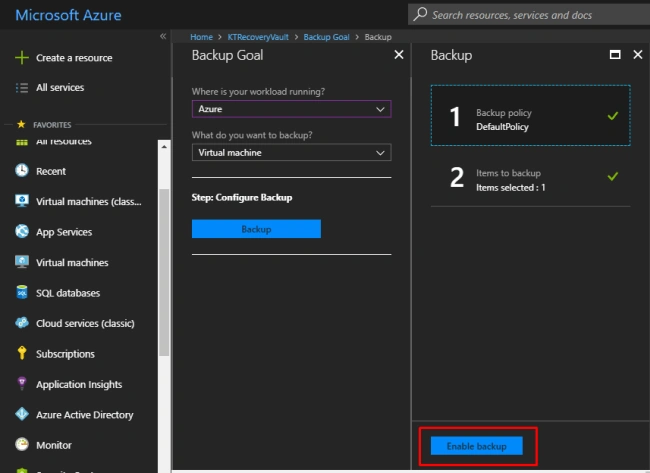650x473 pixels.
Task: Select Subscriptions in favorites
Action: 65,354
